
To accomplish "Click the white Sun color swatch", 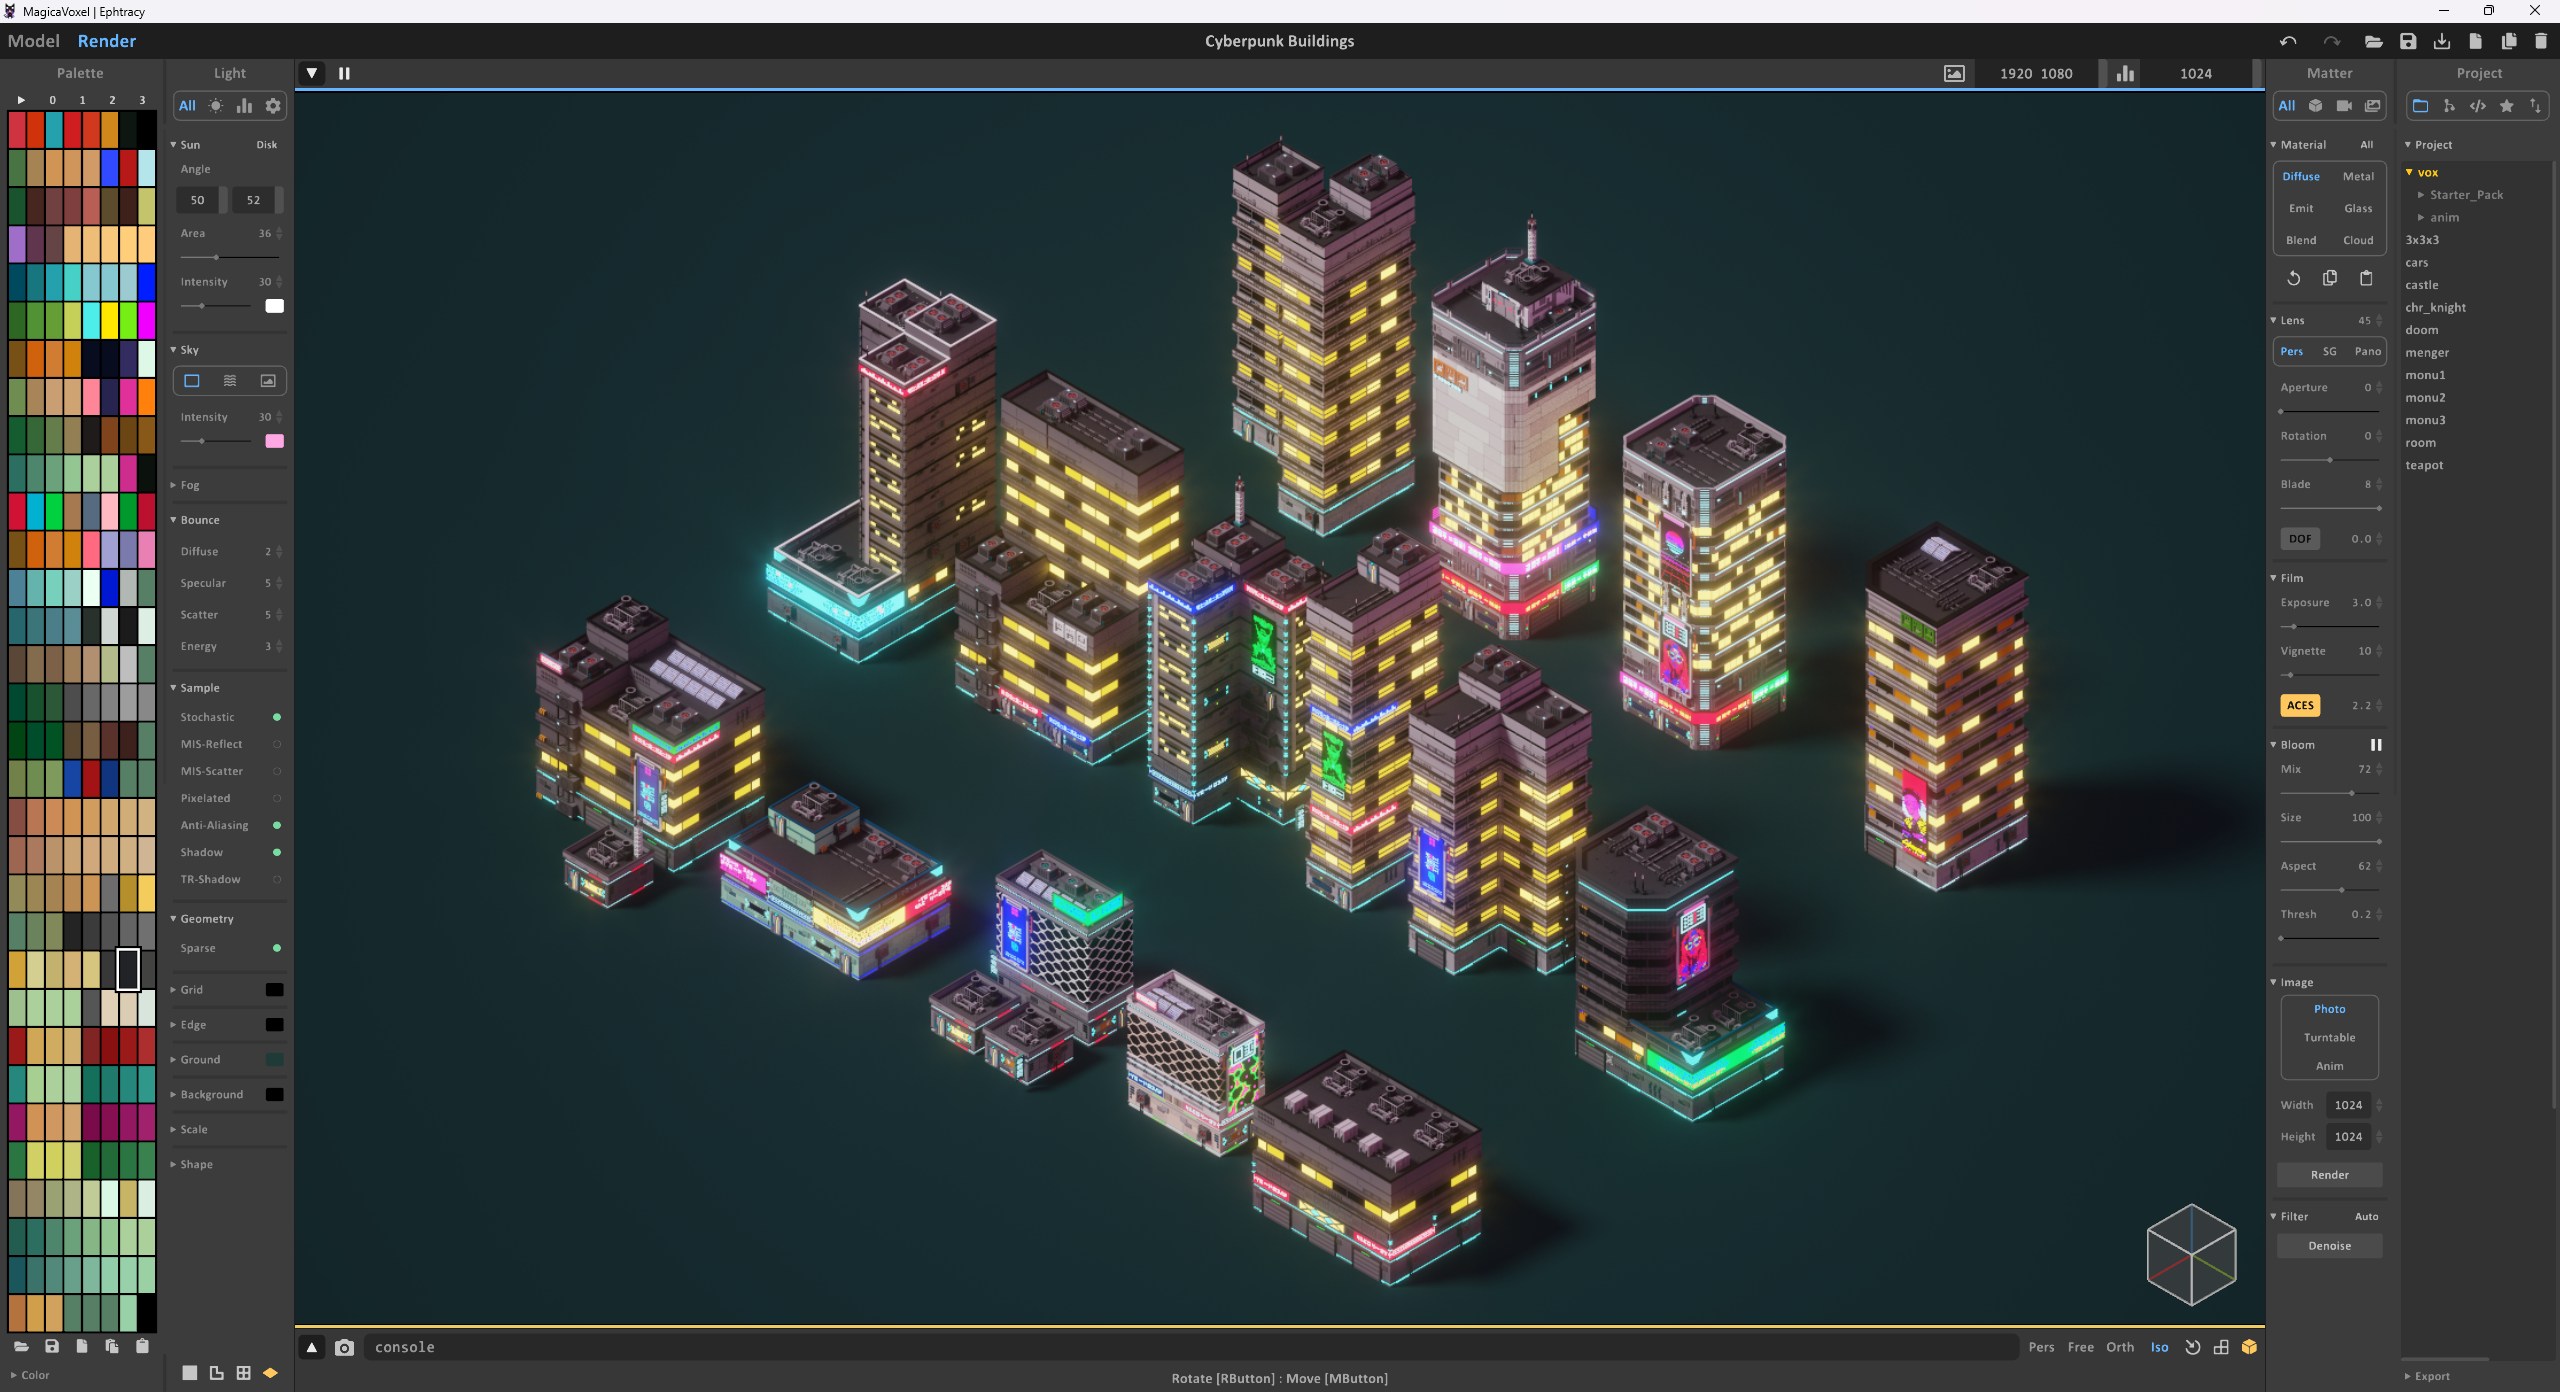I will [274, 306].
